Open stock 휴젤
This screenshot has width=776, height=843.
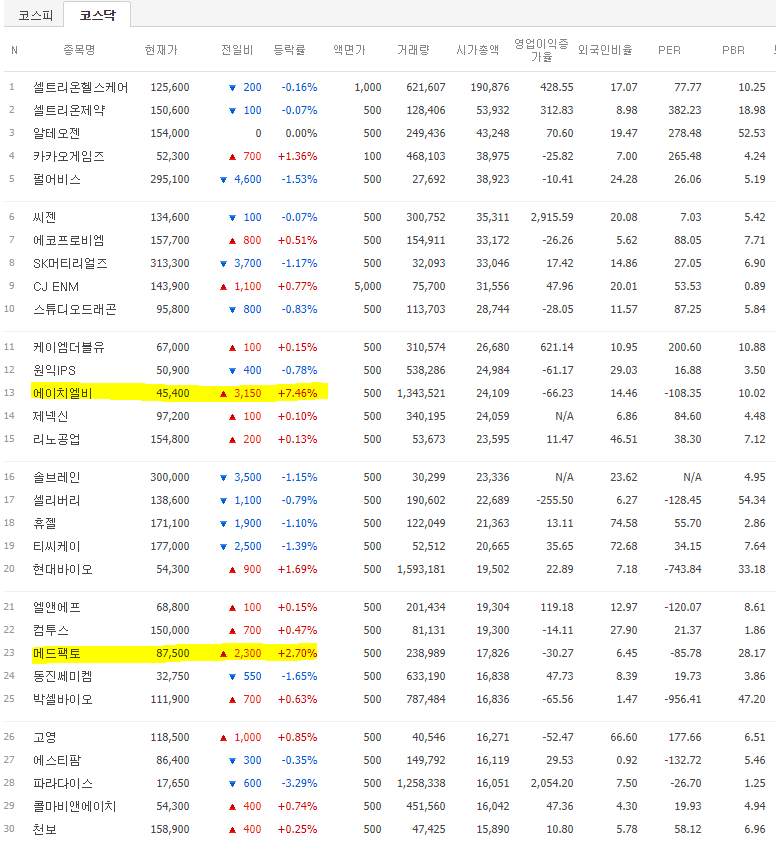tap(45, 524)
